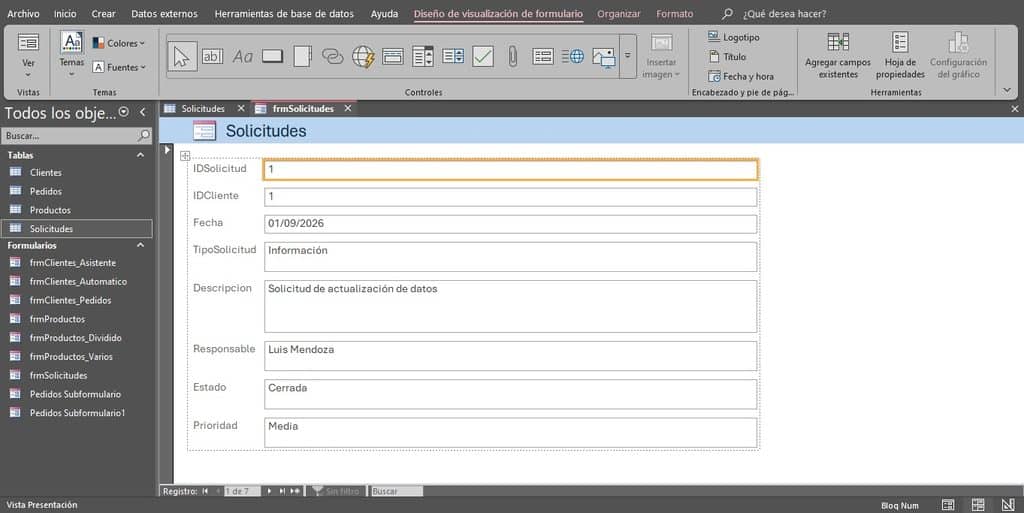Screen dimensions: 1024x513
Task: Create a new blank record button
Action: 295,491
